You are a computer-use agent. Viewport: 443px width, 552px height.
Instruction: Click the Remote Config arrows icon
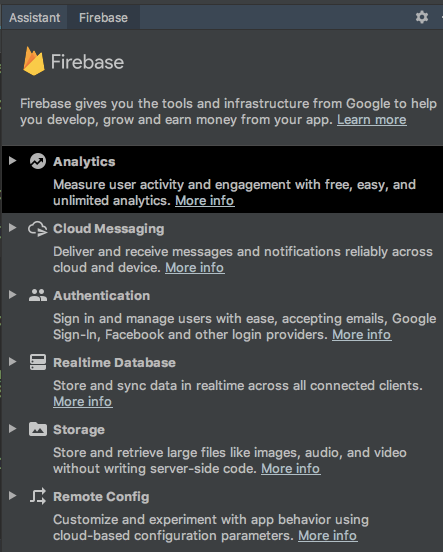[38, 496]
